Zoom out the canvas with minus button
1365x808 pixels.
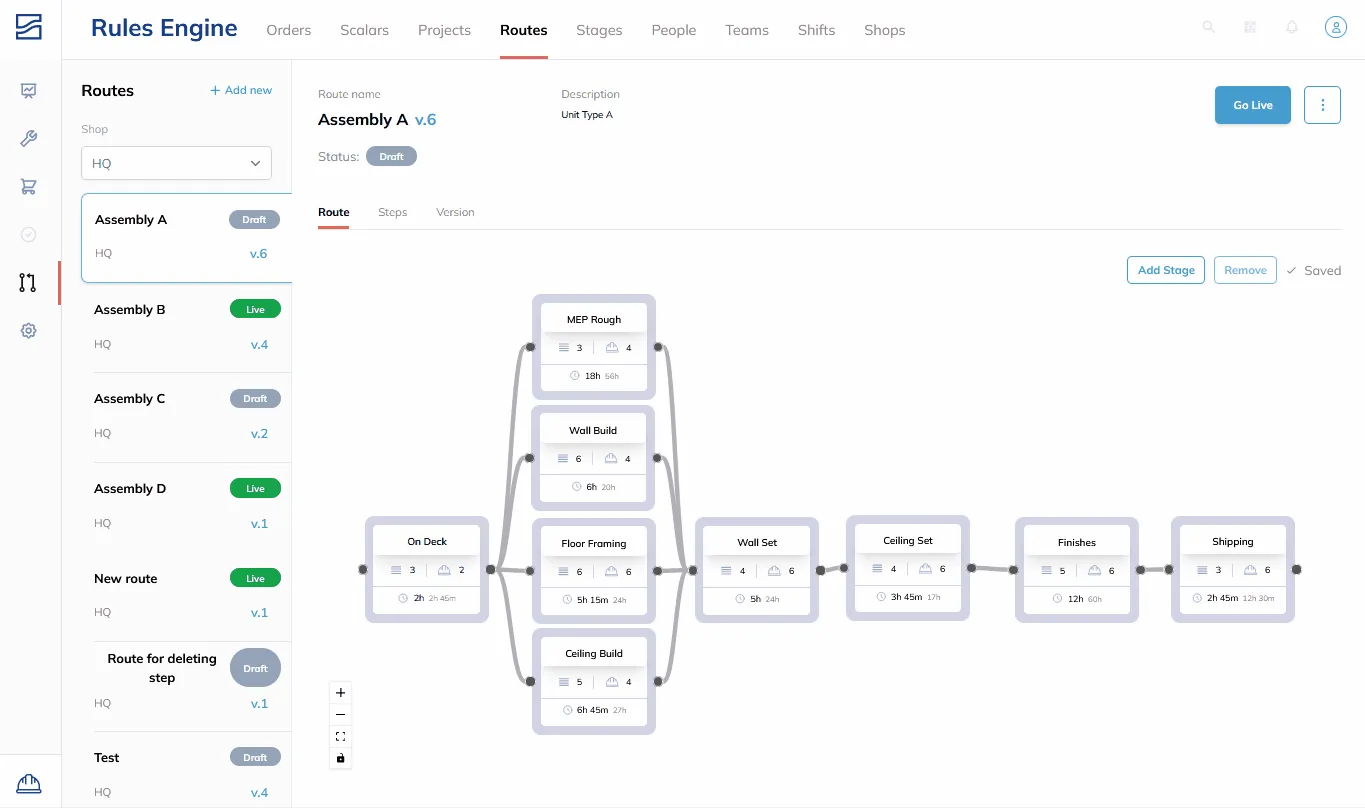tap(340, 714)
